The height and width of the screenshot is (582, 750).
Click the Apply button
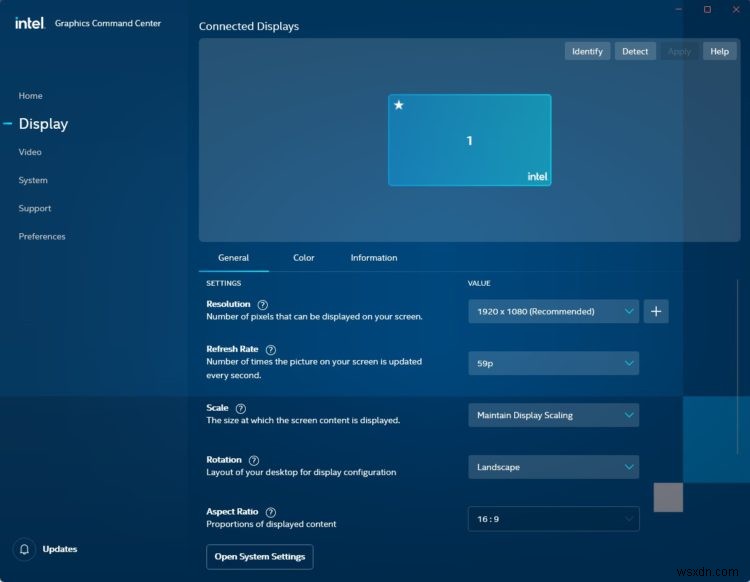click(680, 51)
